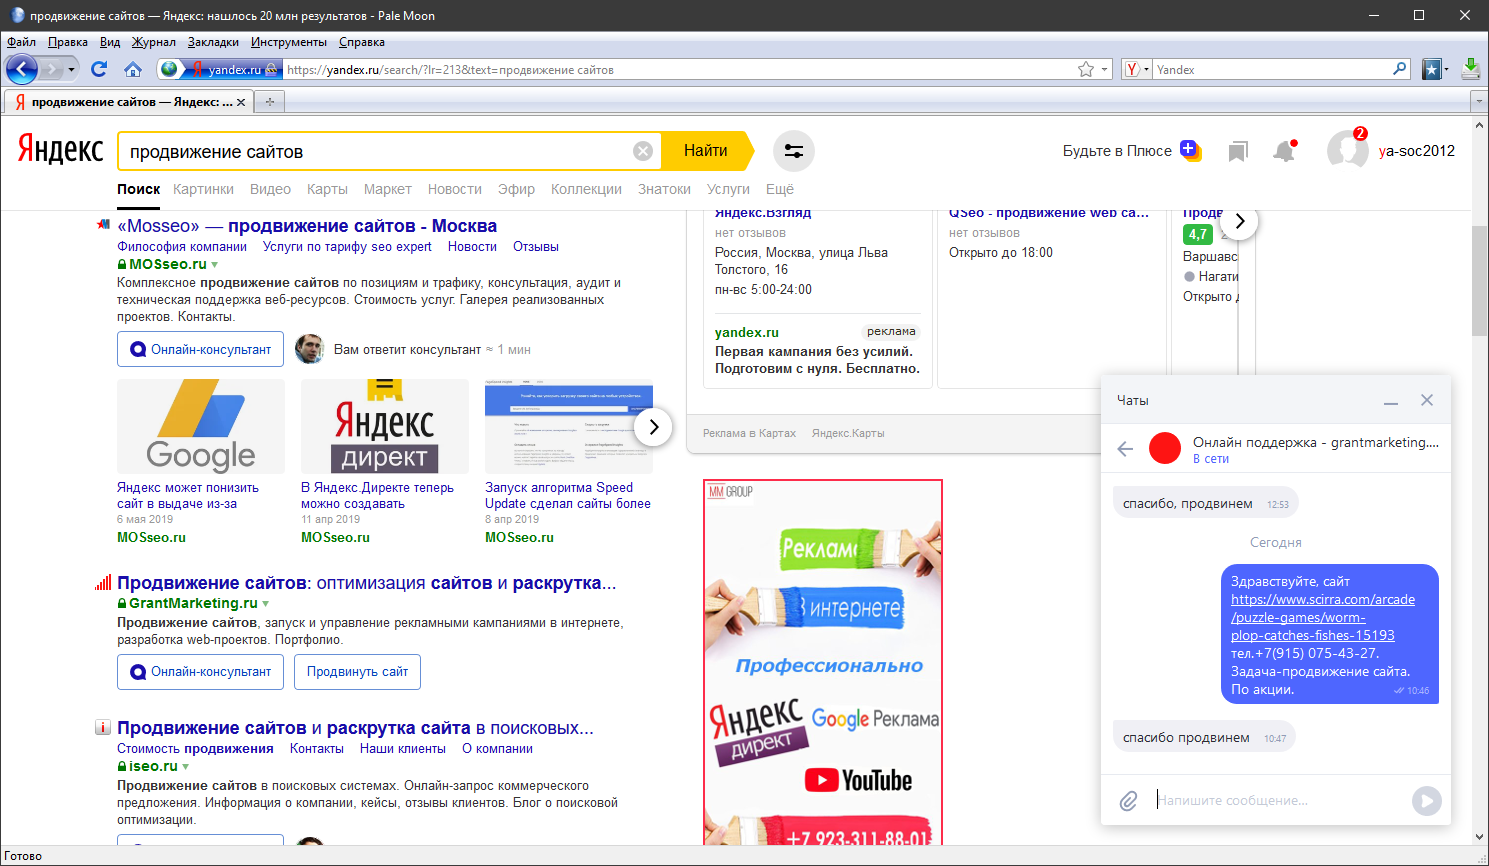
Task: Show next map organizations with arrow
Action: coord(1239,221)
